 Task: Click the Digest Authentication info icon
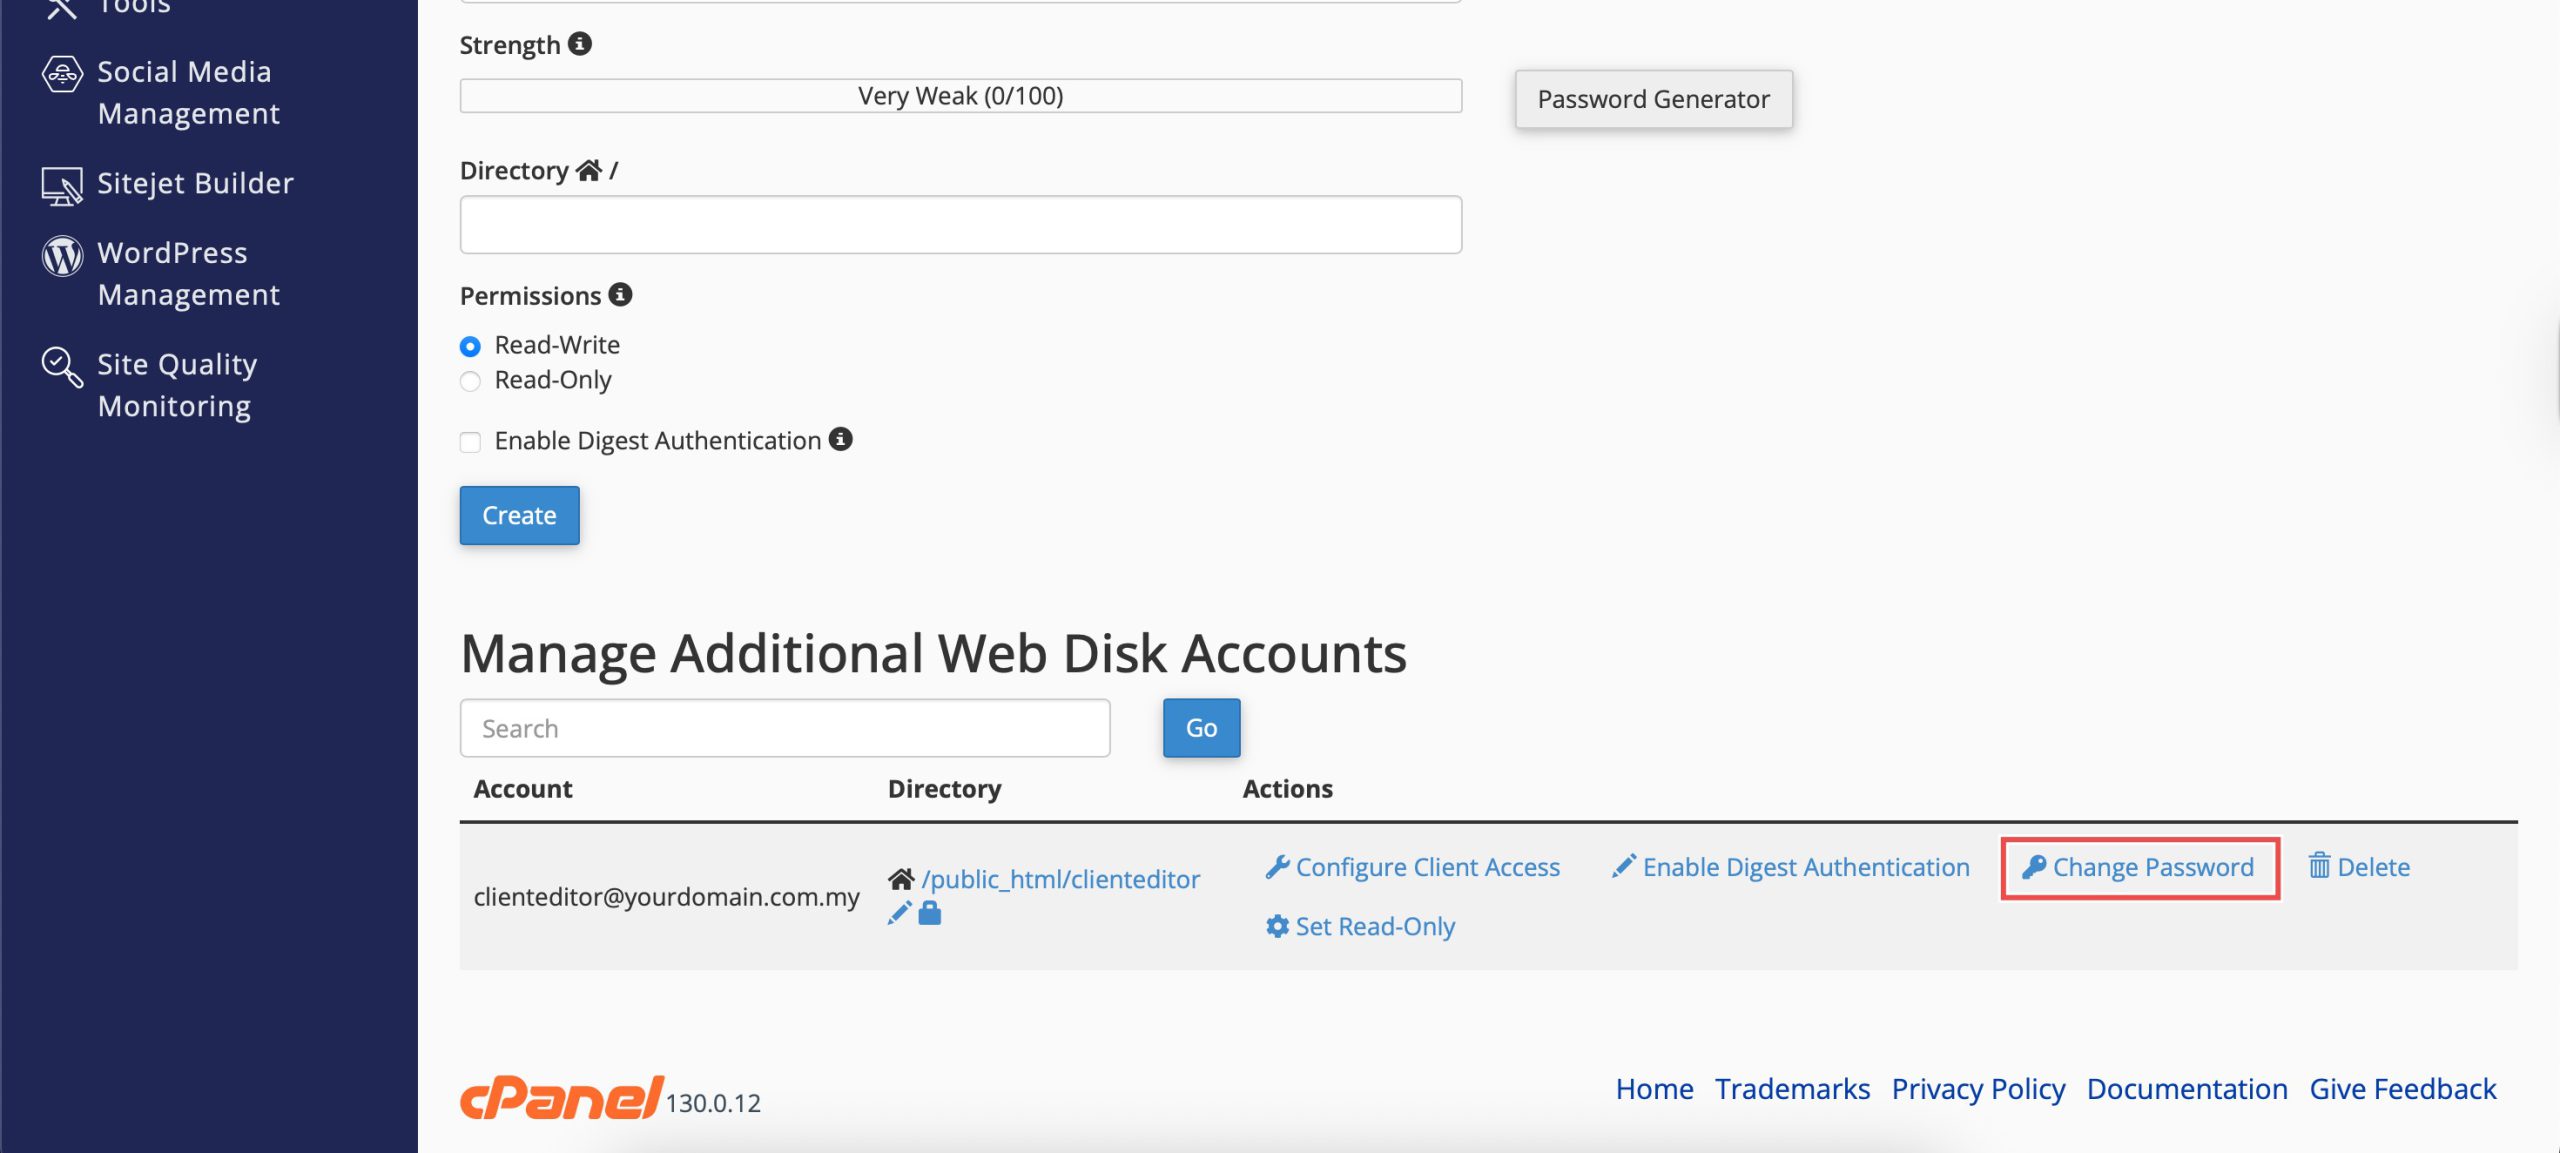(x=841, y=439)
